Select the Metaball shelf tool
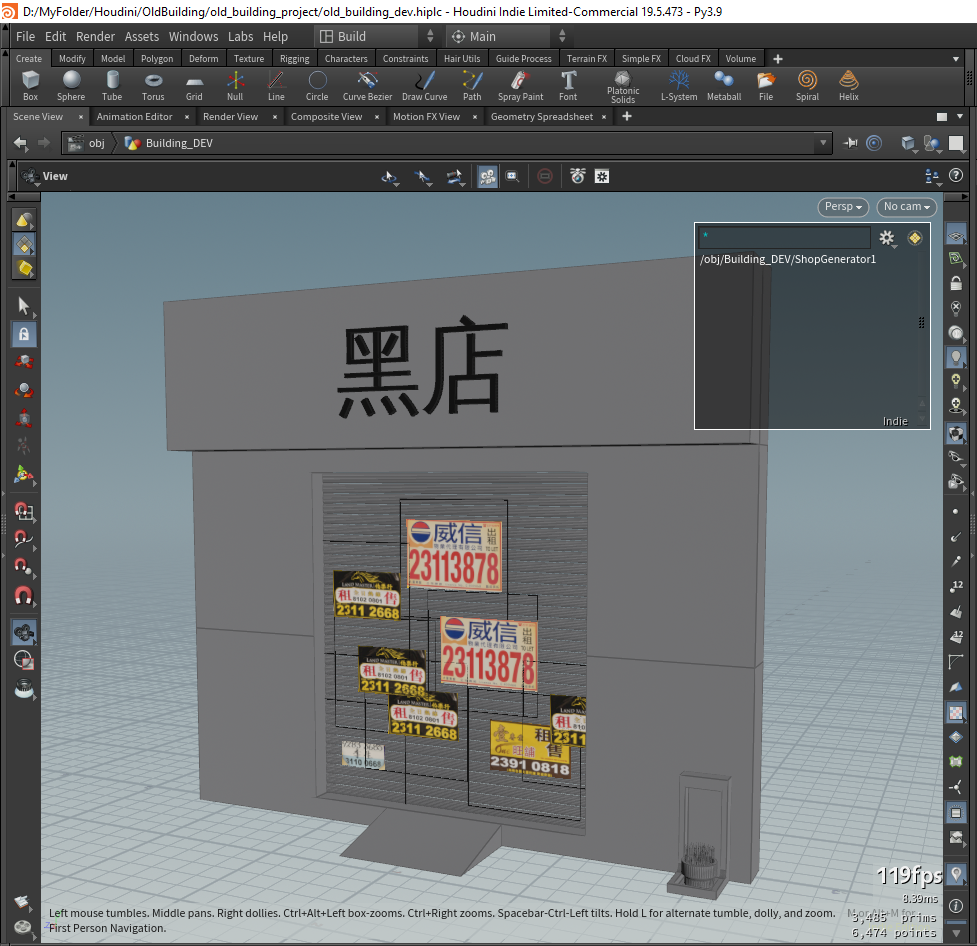This screenshot has width=977, height=946. [x=724, y=84]
